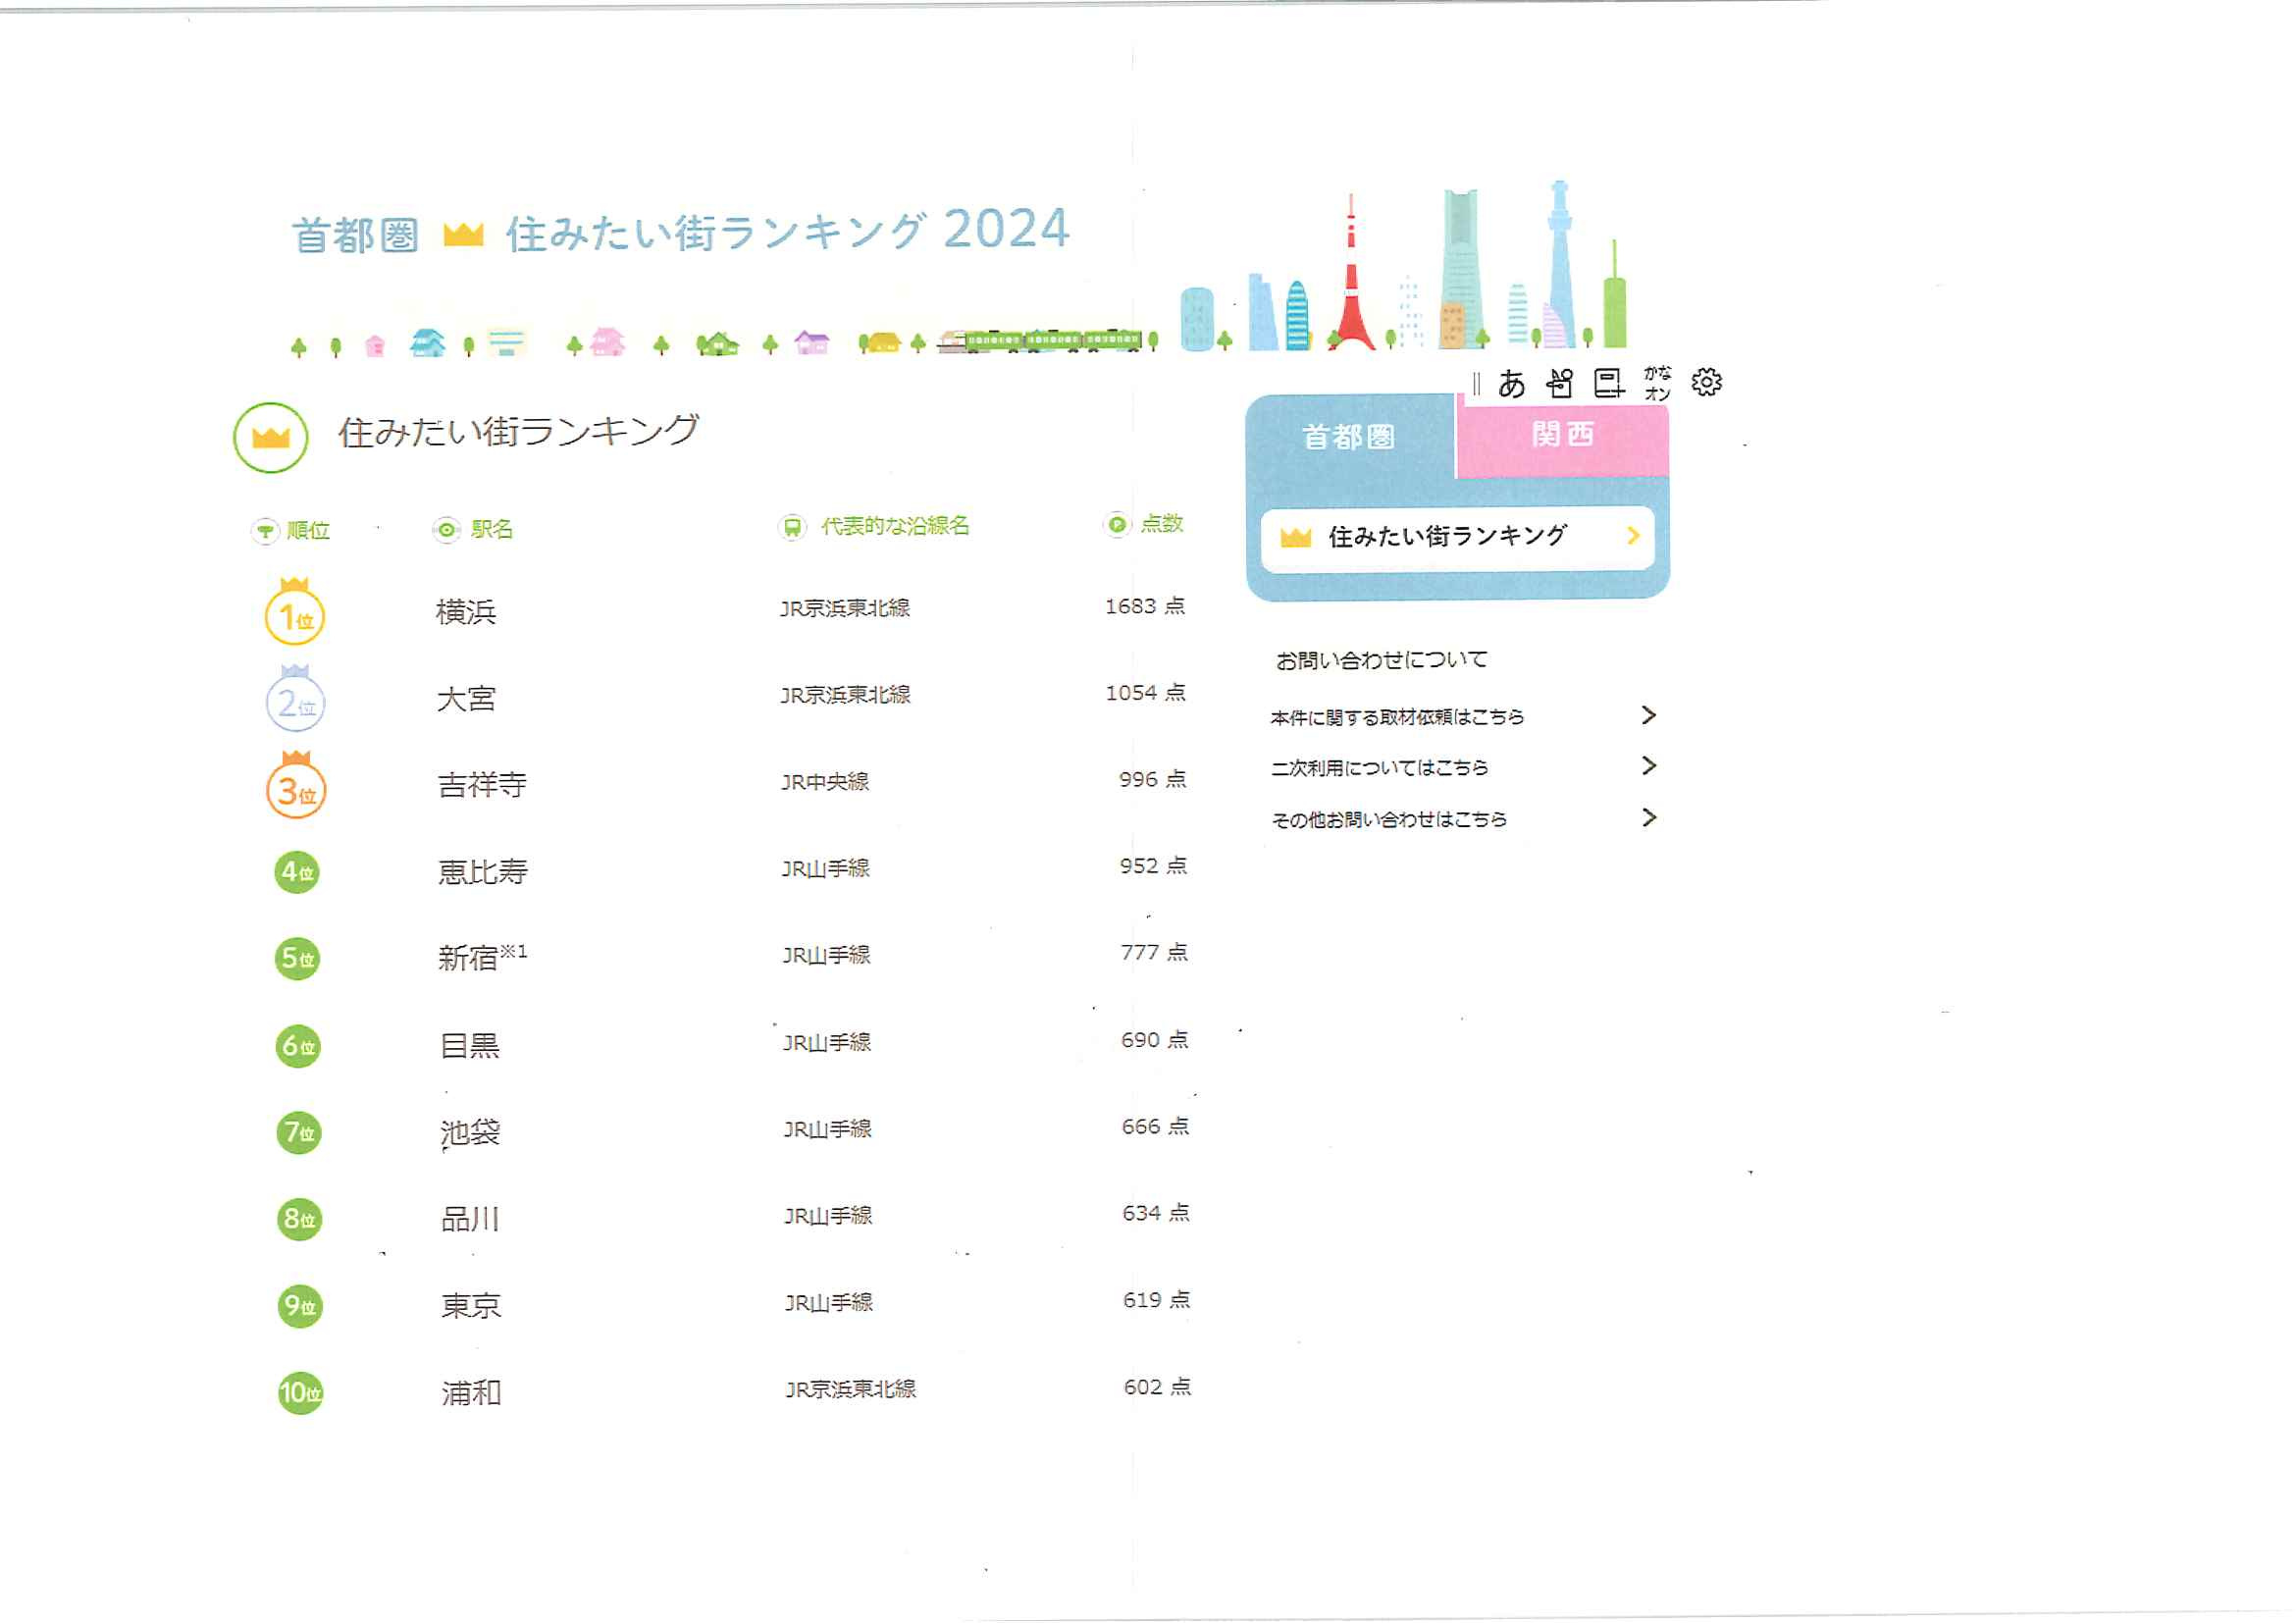Viewport: 2296px width, 1623px height.
Task: Click the gold 1位 rank badge
Action: 295,611
